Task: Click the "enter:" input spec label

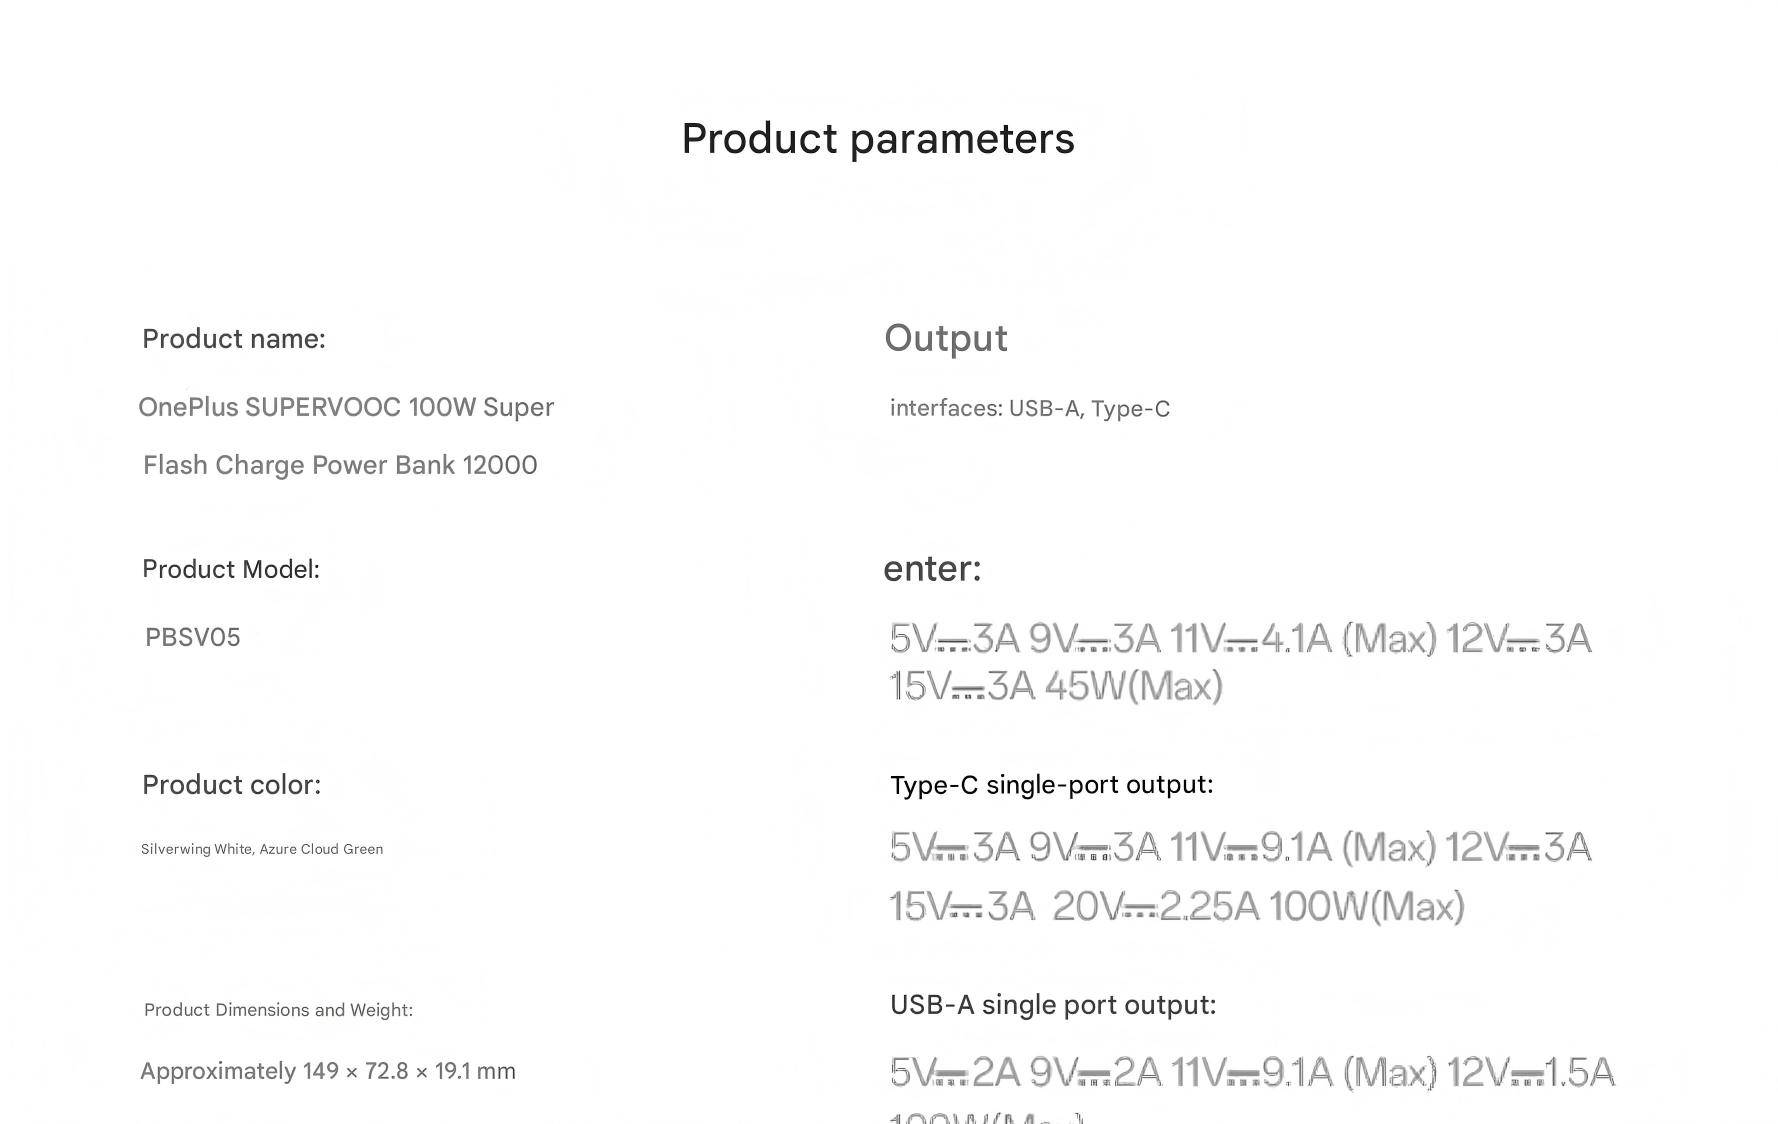Action: click(x=932, y=569)
